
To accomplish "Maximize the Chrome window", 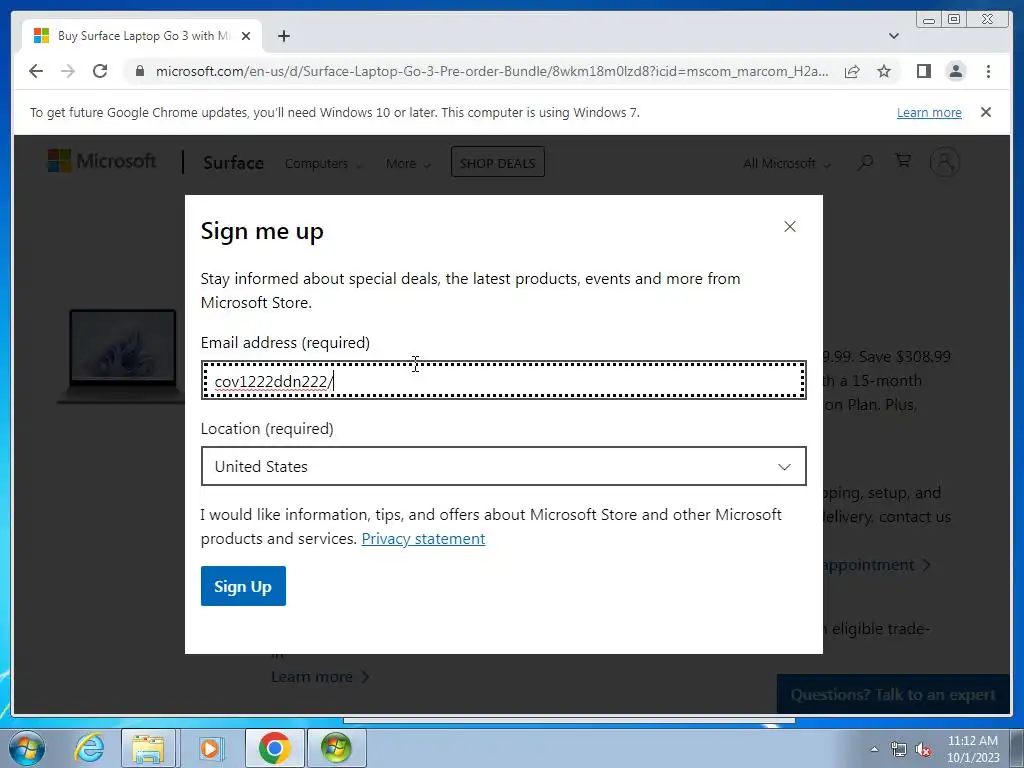I will (x=954, y=20).
